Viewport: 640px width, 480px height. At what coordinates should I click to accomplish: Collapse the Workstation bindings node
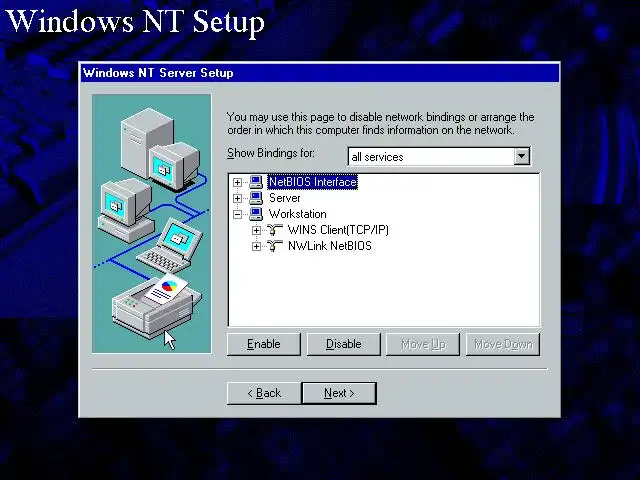pos(237,214)
